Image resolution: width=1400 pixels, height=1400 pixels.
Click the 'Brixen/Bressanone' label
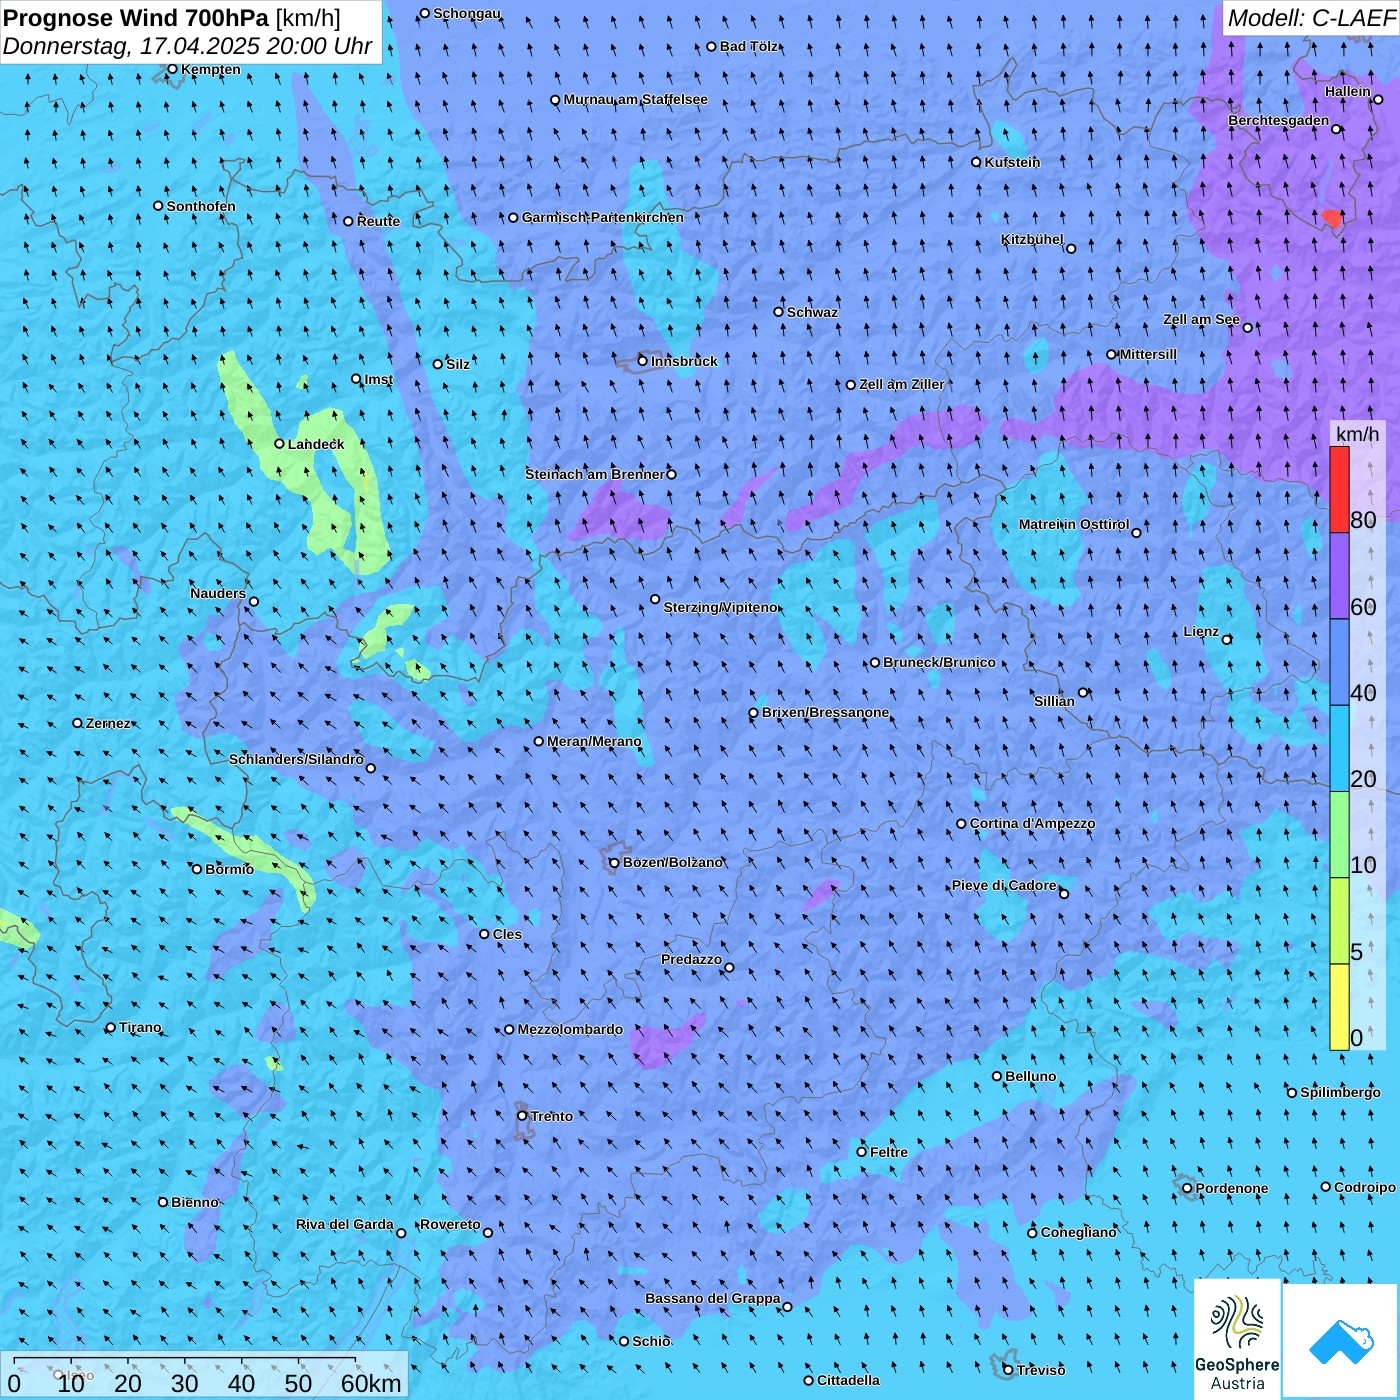click(x=825, y=713)
